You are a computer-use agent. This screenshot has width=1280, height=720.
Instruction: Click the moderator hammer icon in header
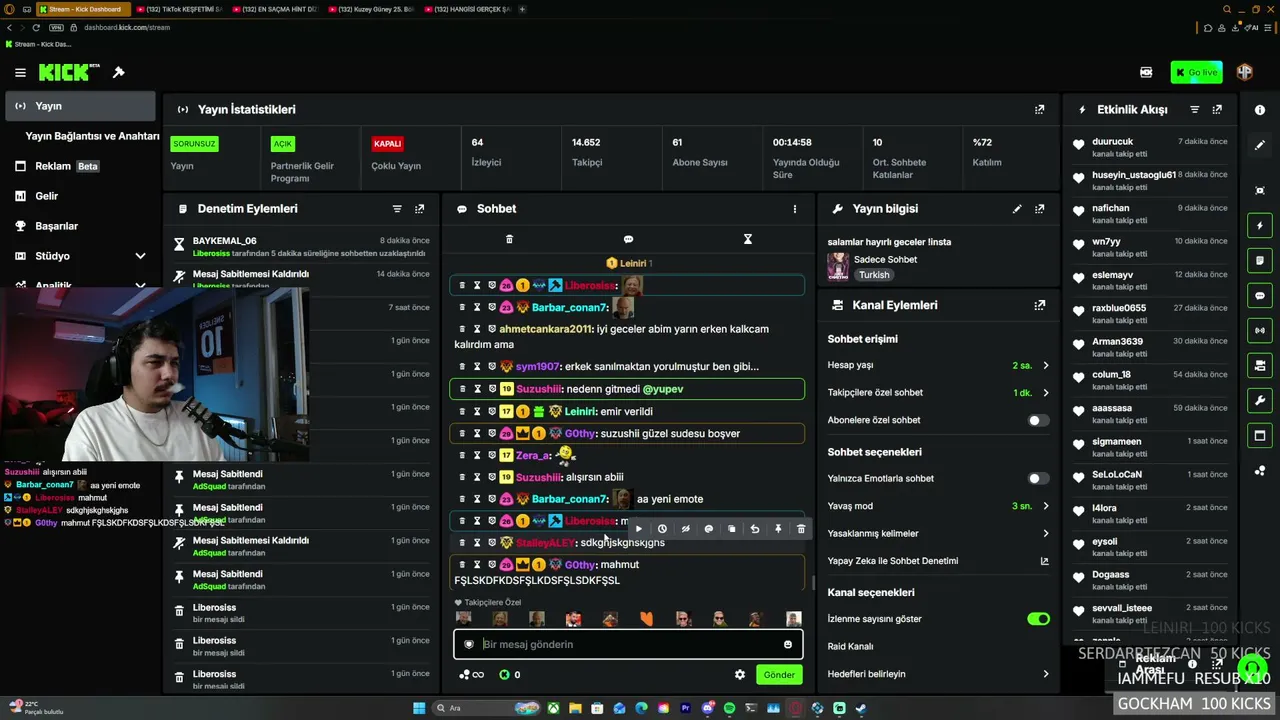pyautogui.click(x=118, y=72)
